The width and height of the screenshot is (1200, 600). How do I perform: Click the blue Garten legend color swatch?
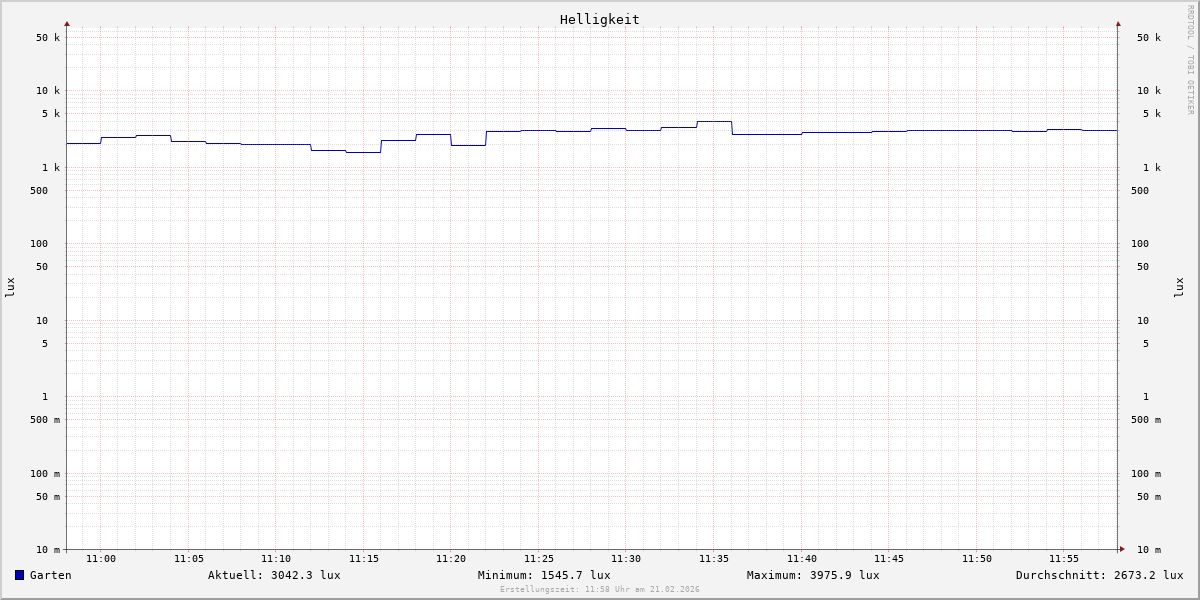pos(19,575)
